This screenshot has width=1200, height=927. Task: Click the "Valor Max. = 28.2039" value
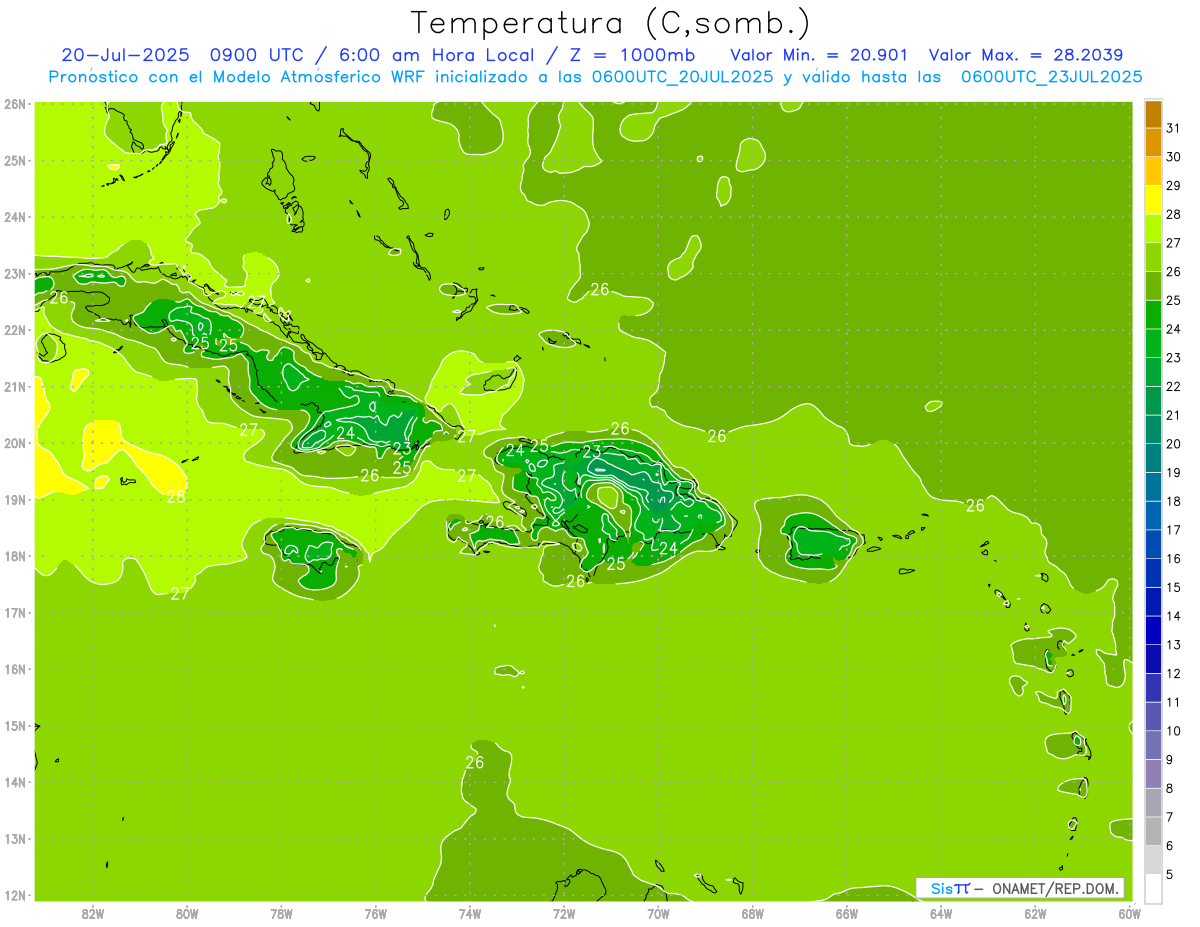(1025, 55)
